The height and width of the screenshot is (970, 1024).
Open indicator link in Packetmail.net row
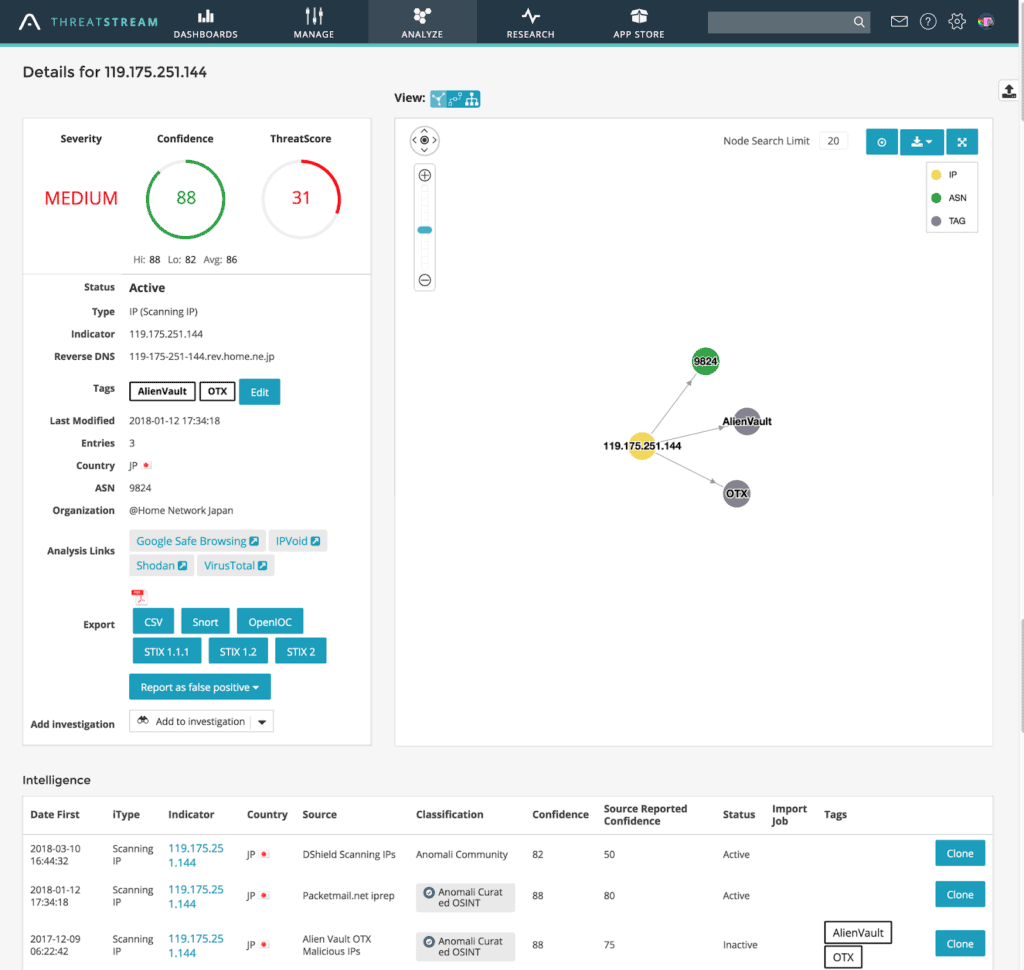[196, 896]
